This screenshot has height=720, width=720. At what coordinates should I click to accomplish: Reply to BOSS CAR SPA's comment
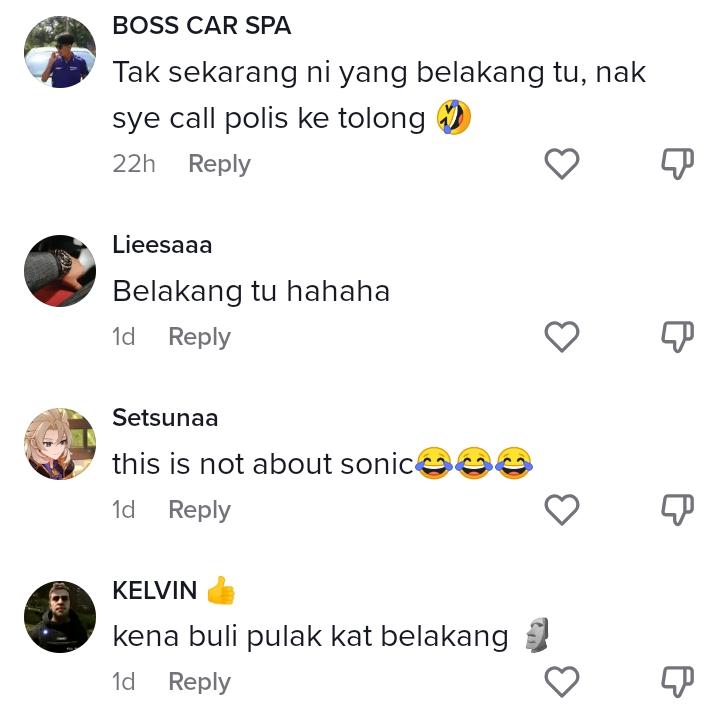(x=219, y=164)
